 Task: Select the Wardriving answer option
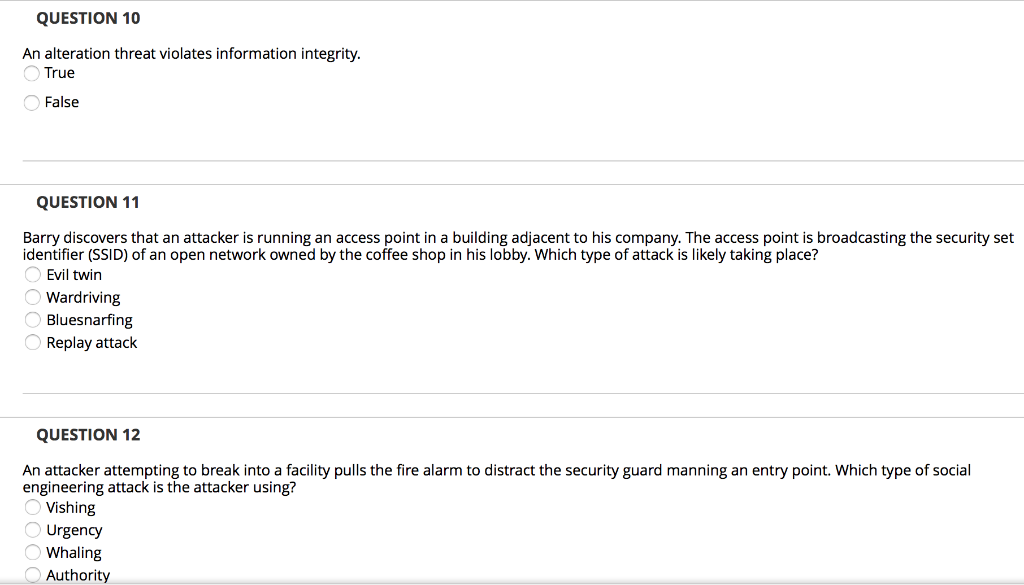31,297
